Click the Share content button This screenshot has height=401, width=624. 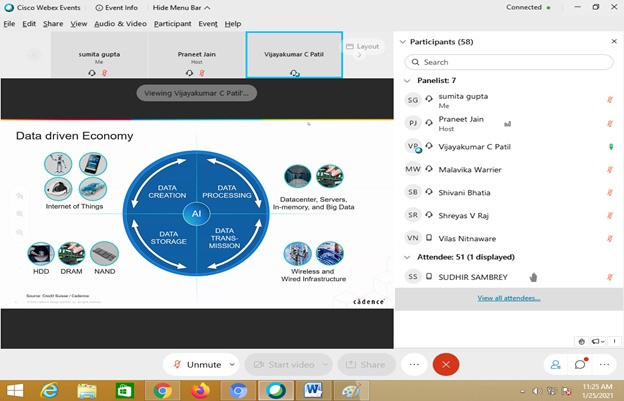366,364
